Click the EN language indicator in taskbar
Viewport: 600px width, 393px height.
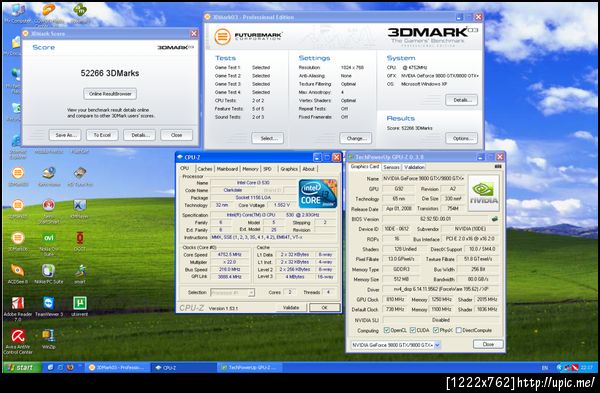click(x=545, y=368)
